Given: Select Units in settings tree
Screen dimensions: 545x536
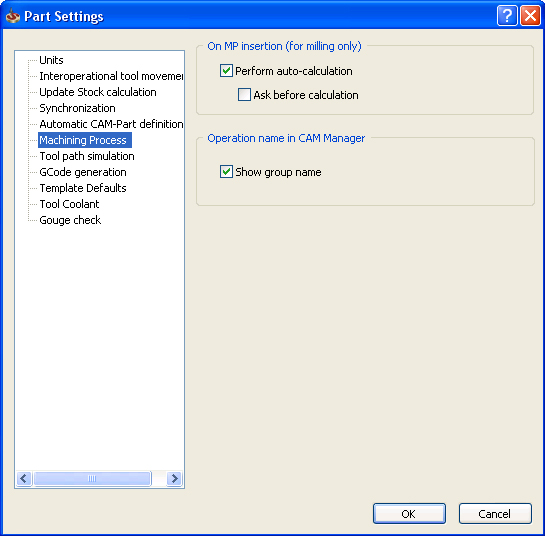Looking at the screenshot, I should click(x=51, y=60).
